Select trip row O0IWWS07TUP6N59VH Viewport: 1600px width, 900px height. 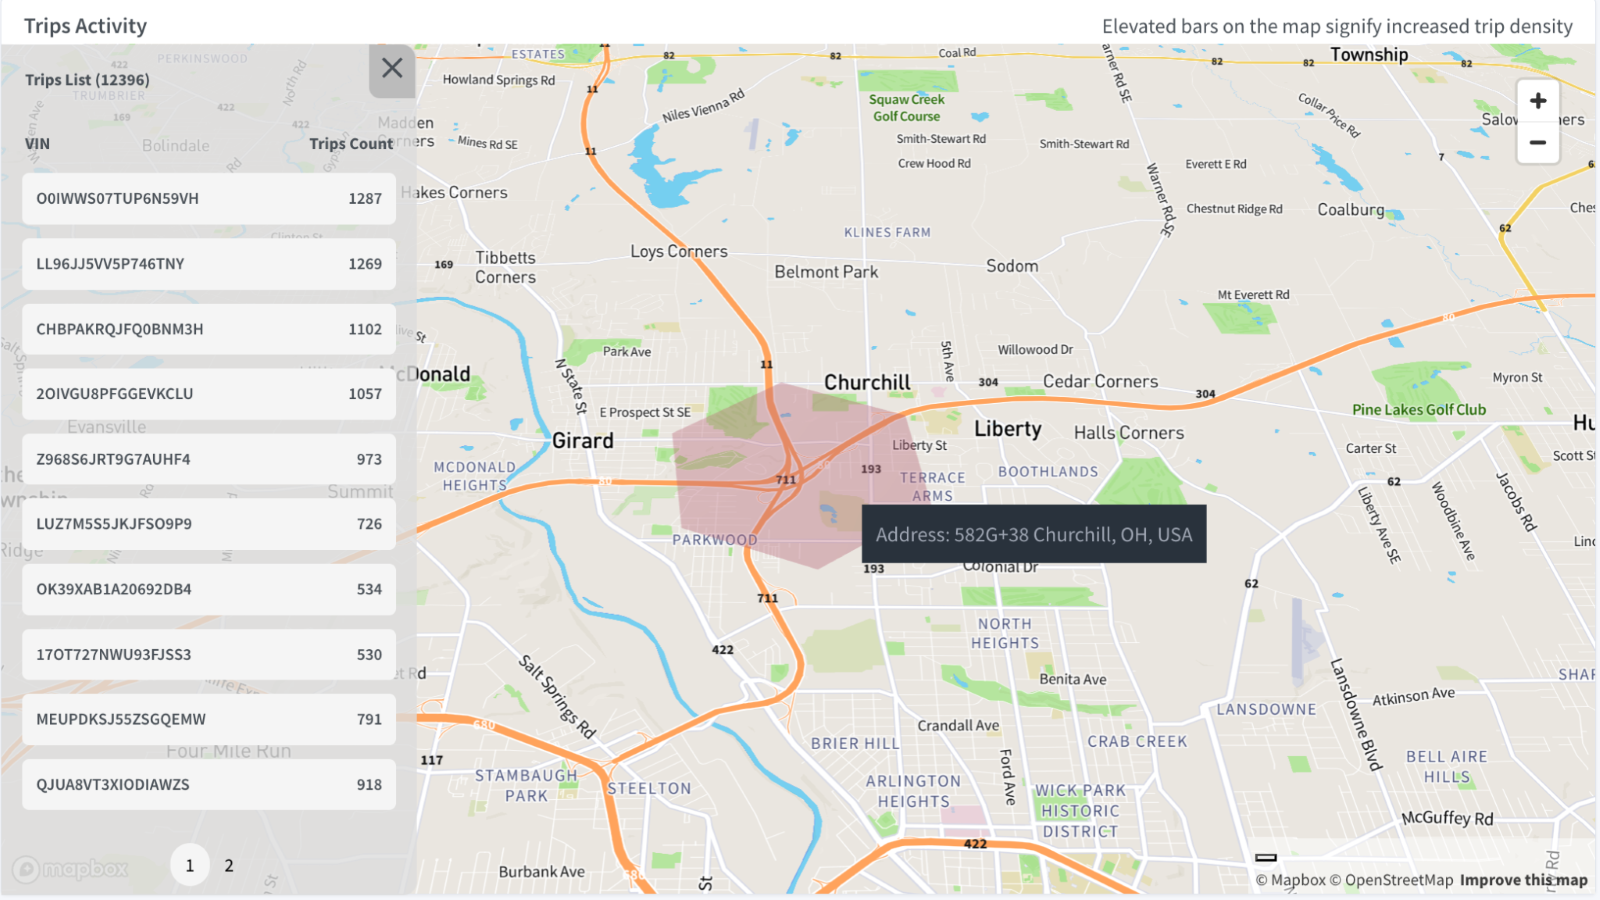click(x=209, y=199)
